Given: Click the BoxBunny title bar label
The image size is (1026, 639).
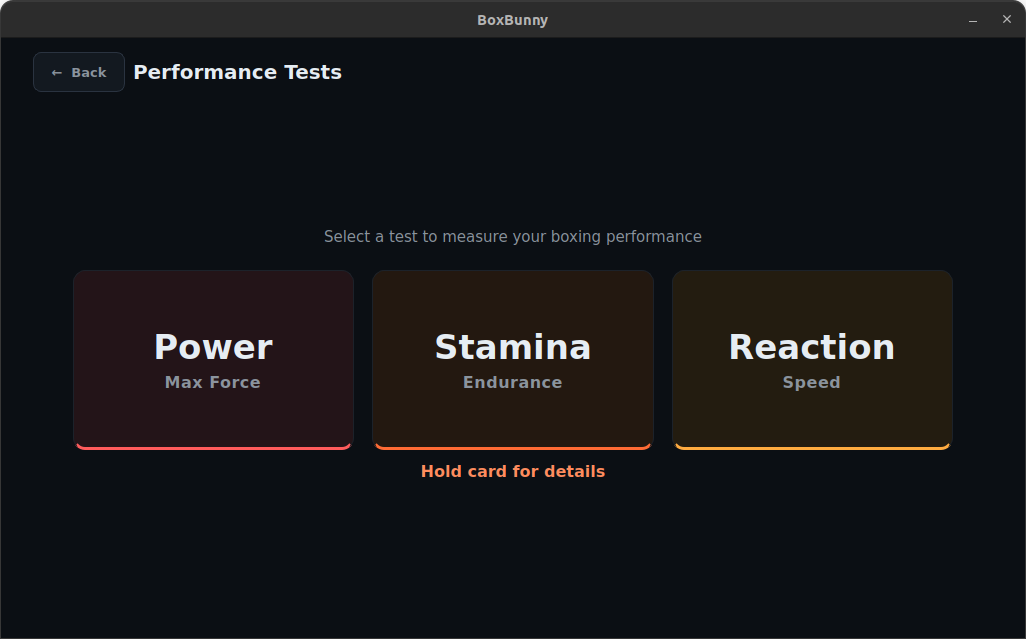Looking at the screenshot, I should click(513, 19).
